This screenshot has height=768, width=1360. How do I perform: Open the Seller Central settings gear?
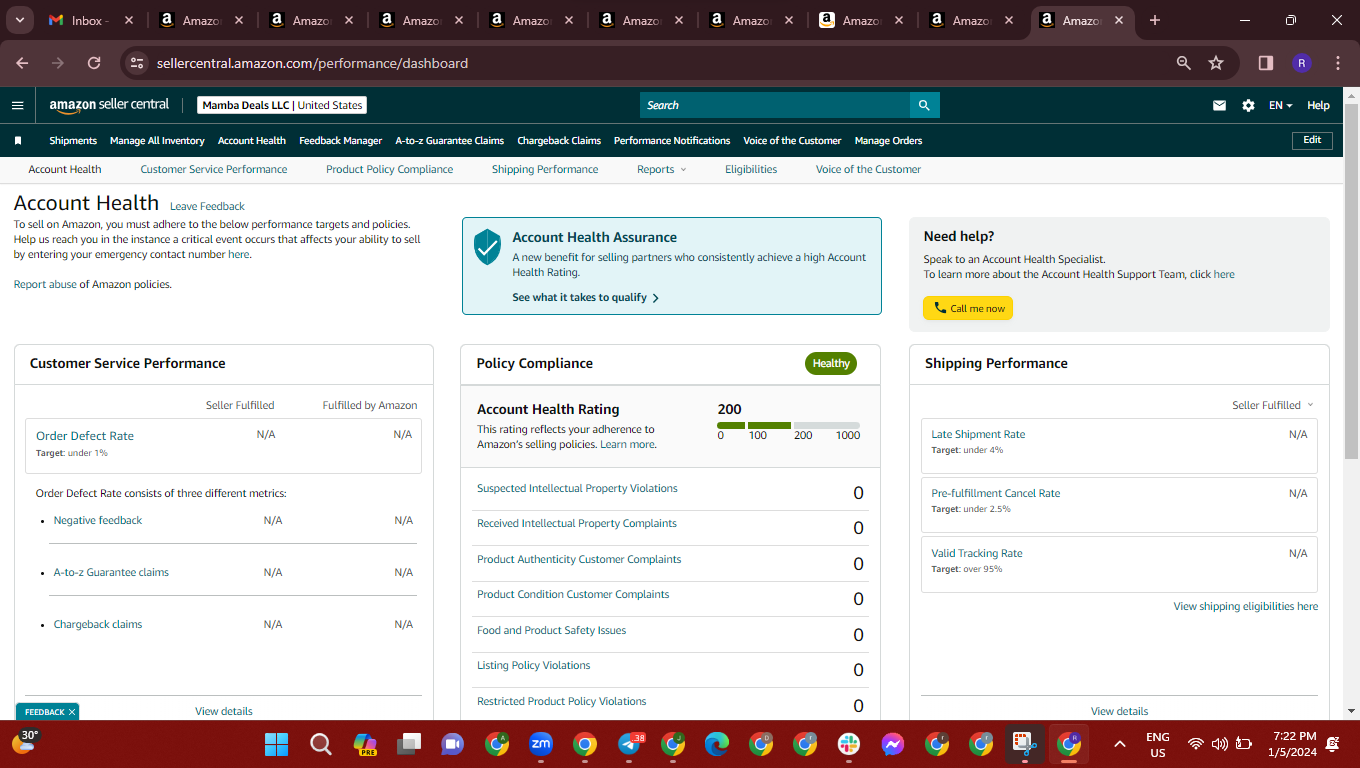coord(1248,105)
